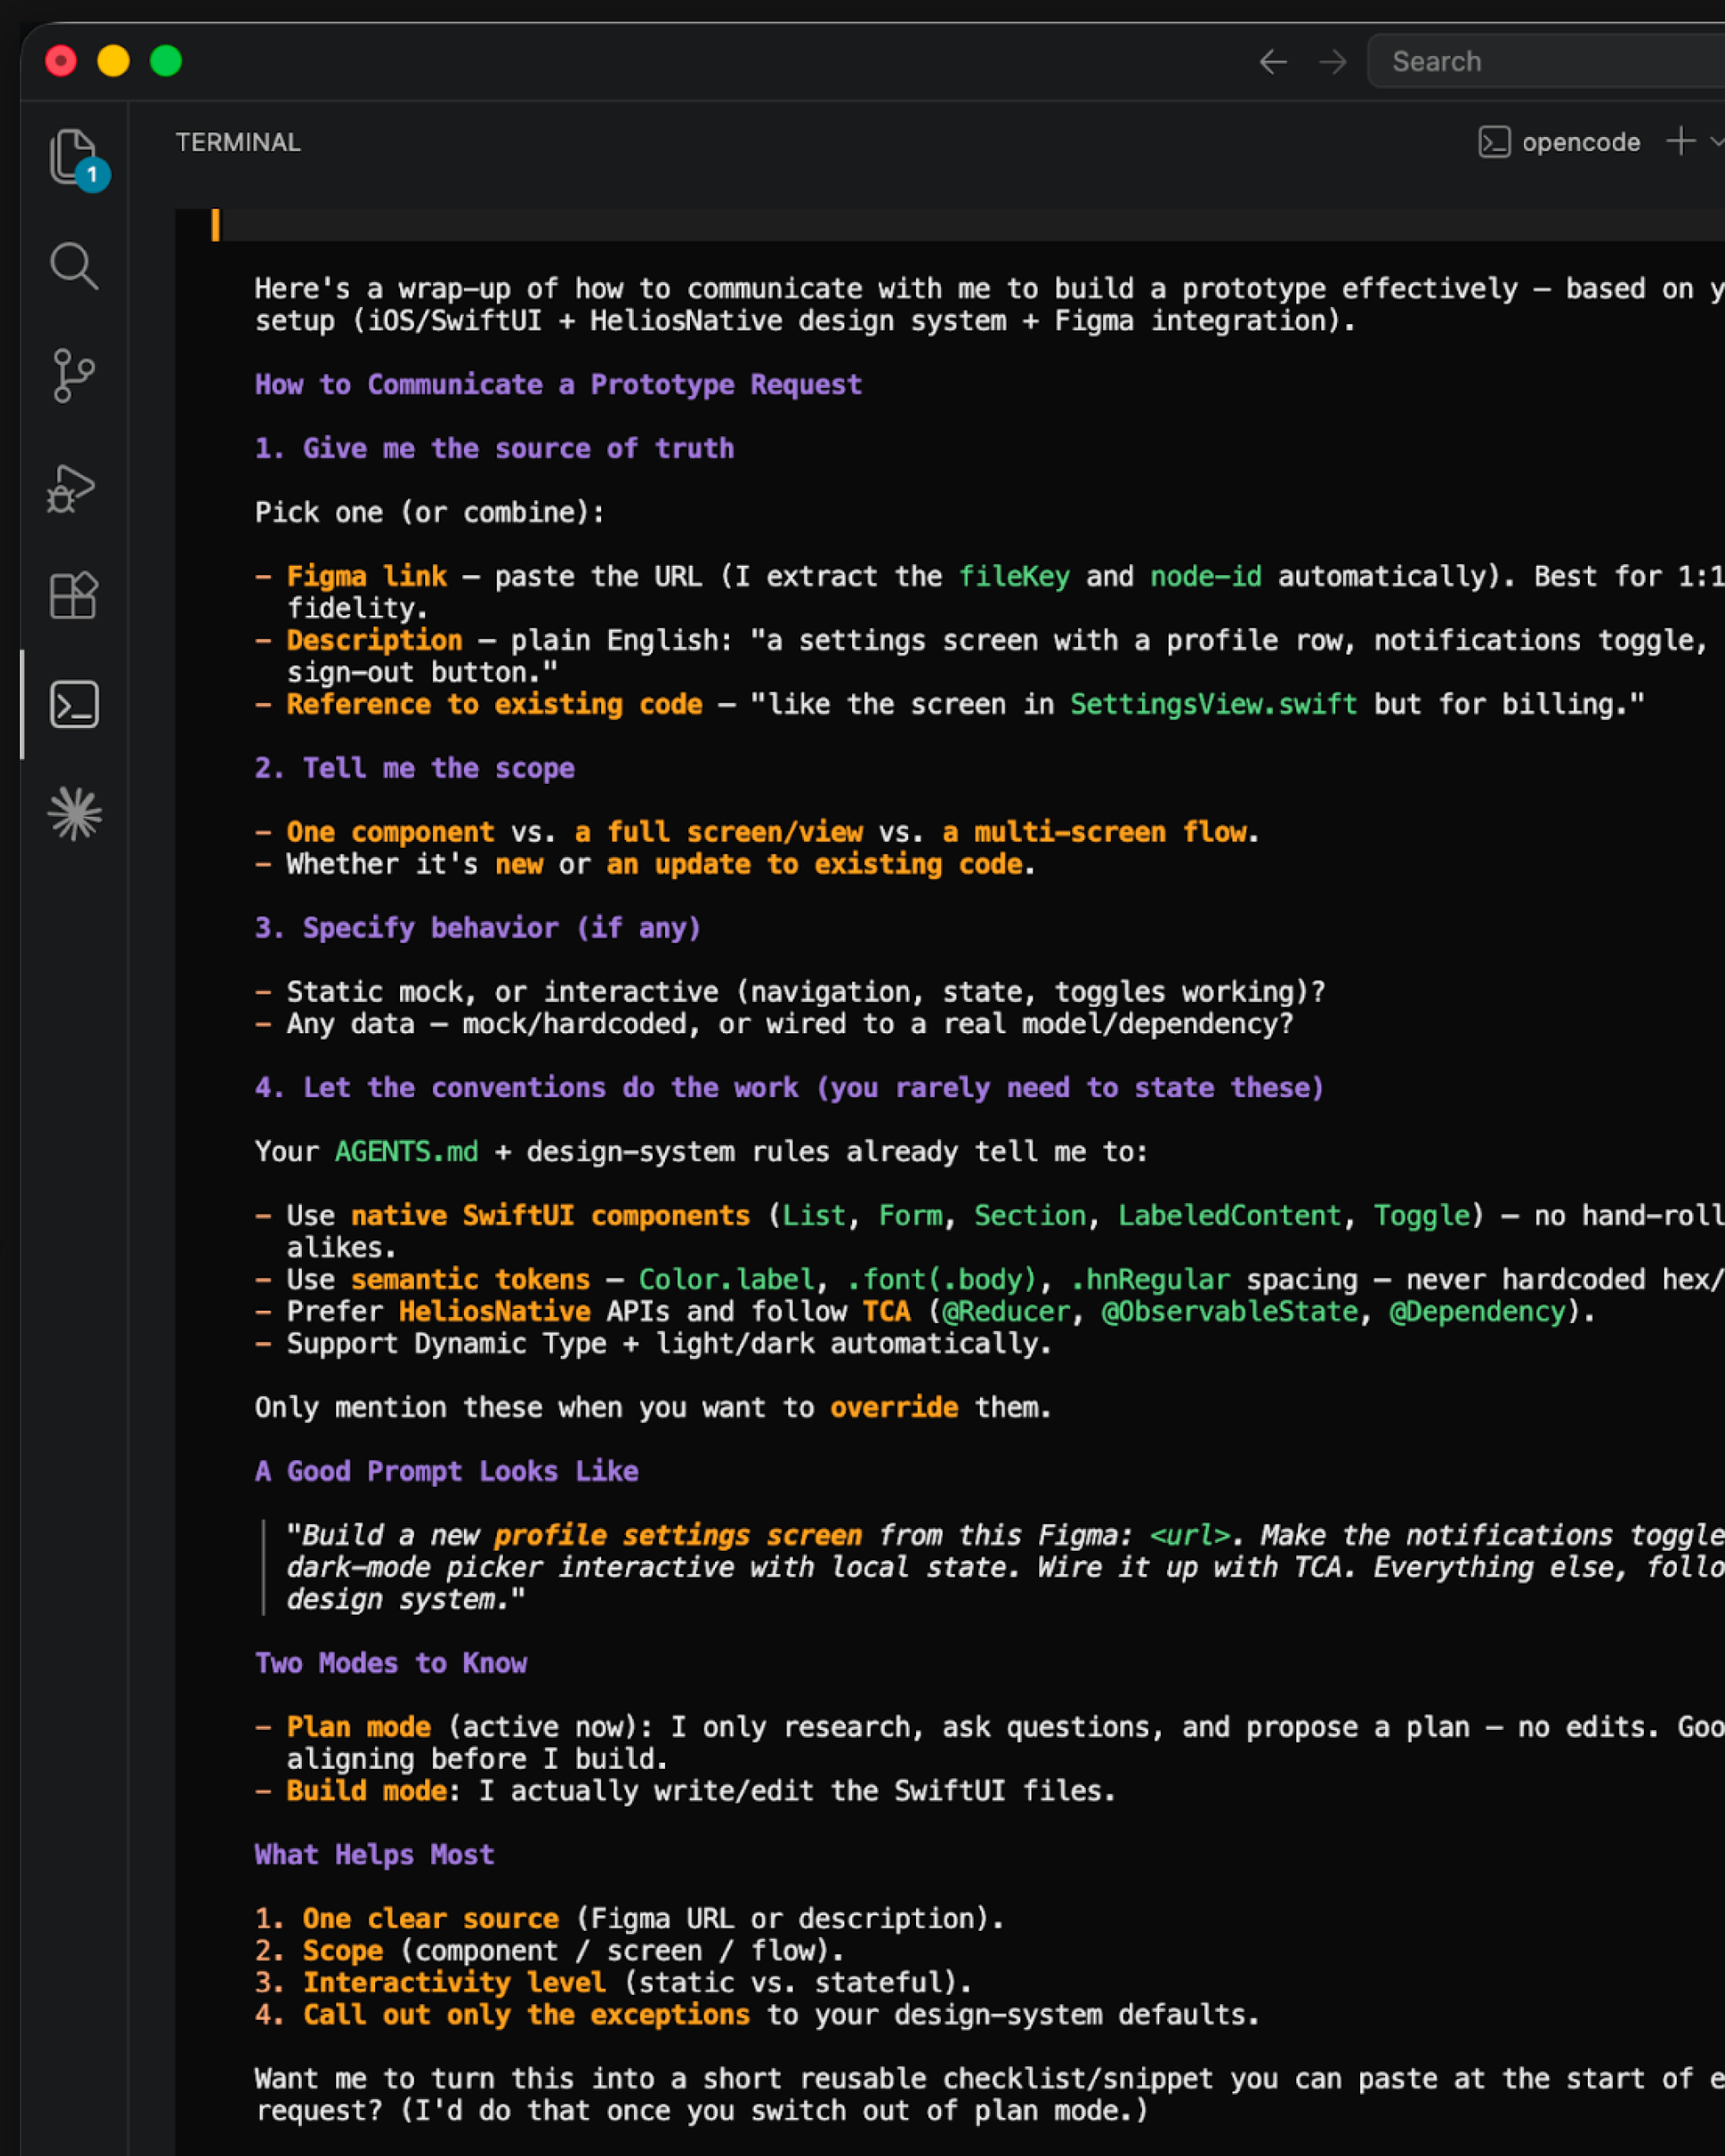
Task: Click the heading "Two Modes to Know"
Action: pyautogui.click(x=391, y=1664)
